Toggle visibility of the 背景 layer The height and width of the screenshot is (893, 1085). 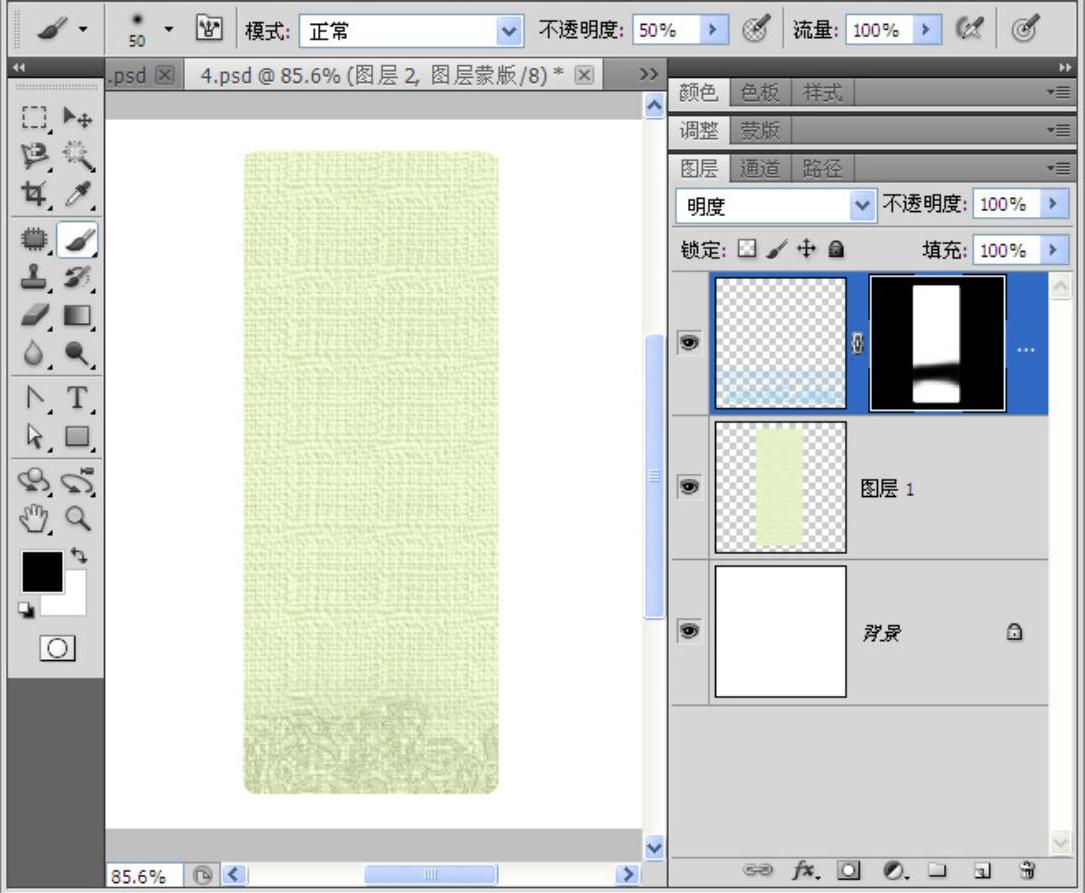tap(689, 632)
